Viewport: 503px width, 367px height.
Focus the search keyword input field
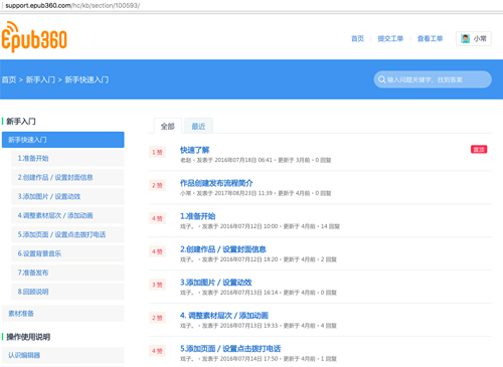click(432, 80)
